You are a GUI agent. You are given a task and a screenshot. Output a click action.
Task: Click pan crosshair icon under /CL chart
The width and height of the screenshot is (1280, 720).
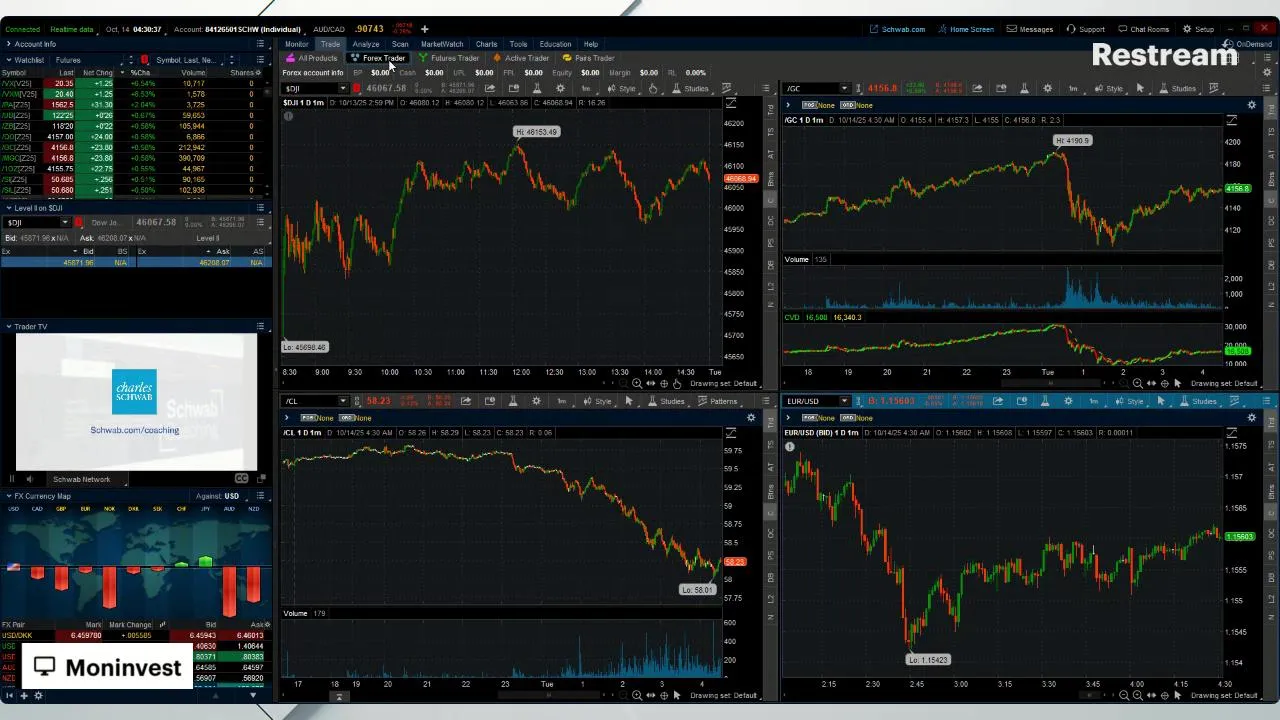663,695
